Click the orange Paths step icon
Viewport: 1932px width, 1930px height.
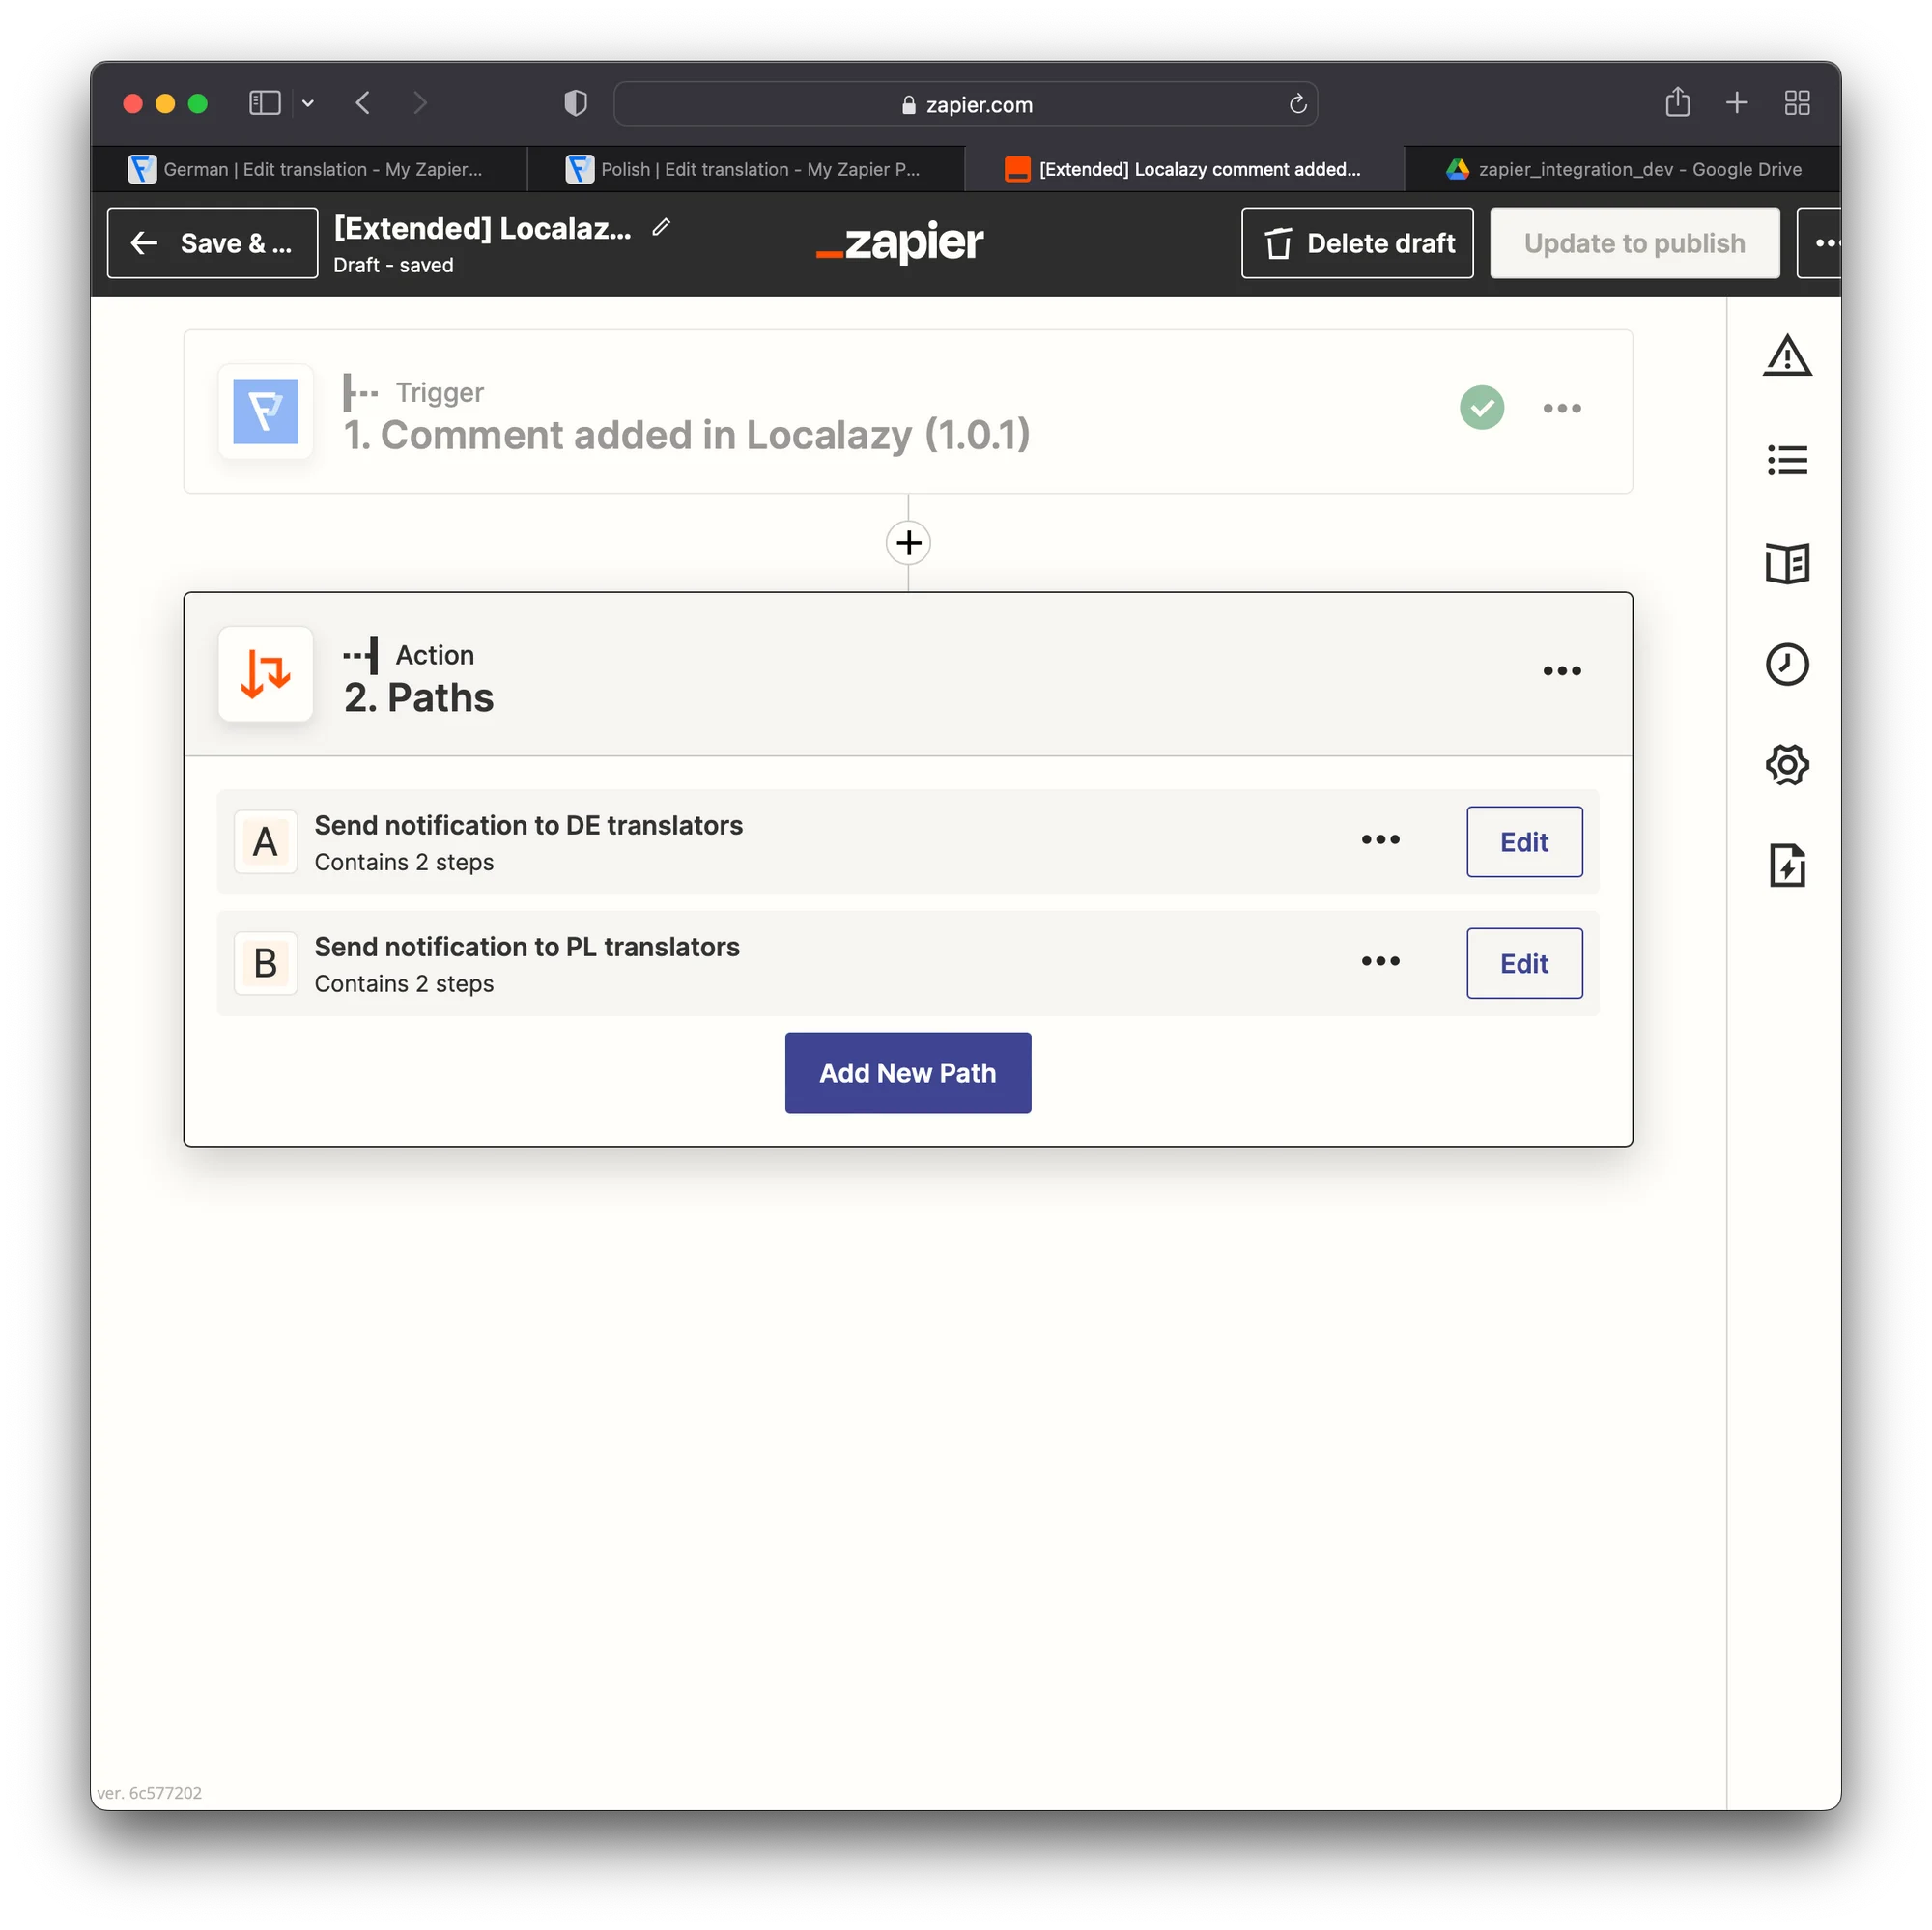tap(266, 674)
